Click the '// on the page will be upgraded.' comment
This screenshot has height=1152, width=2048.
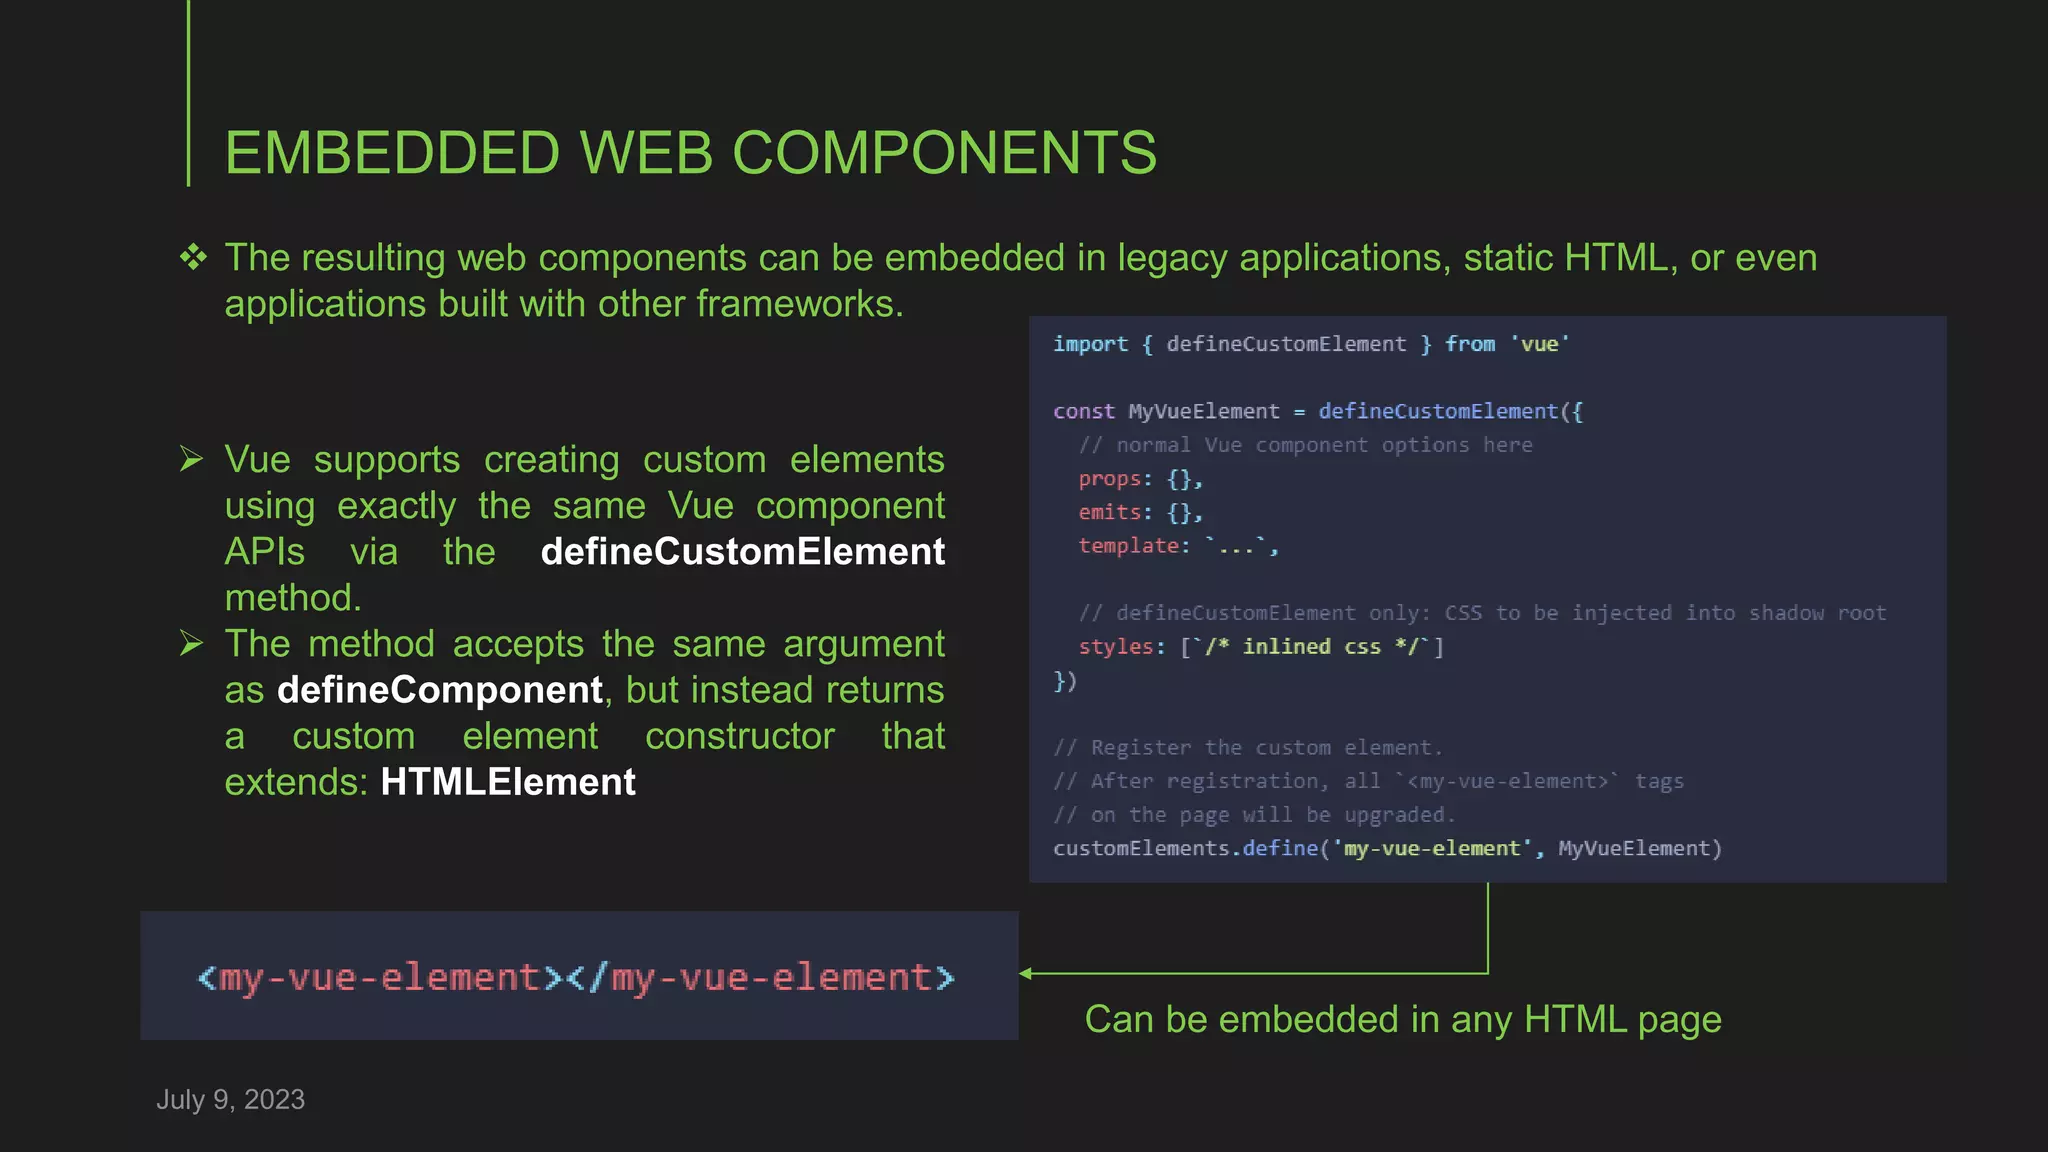(x=1254, y=815)
